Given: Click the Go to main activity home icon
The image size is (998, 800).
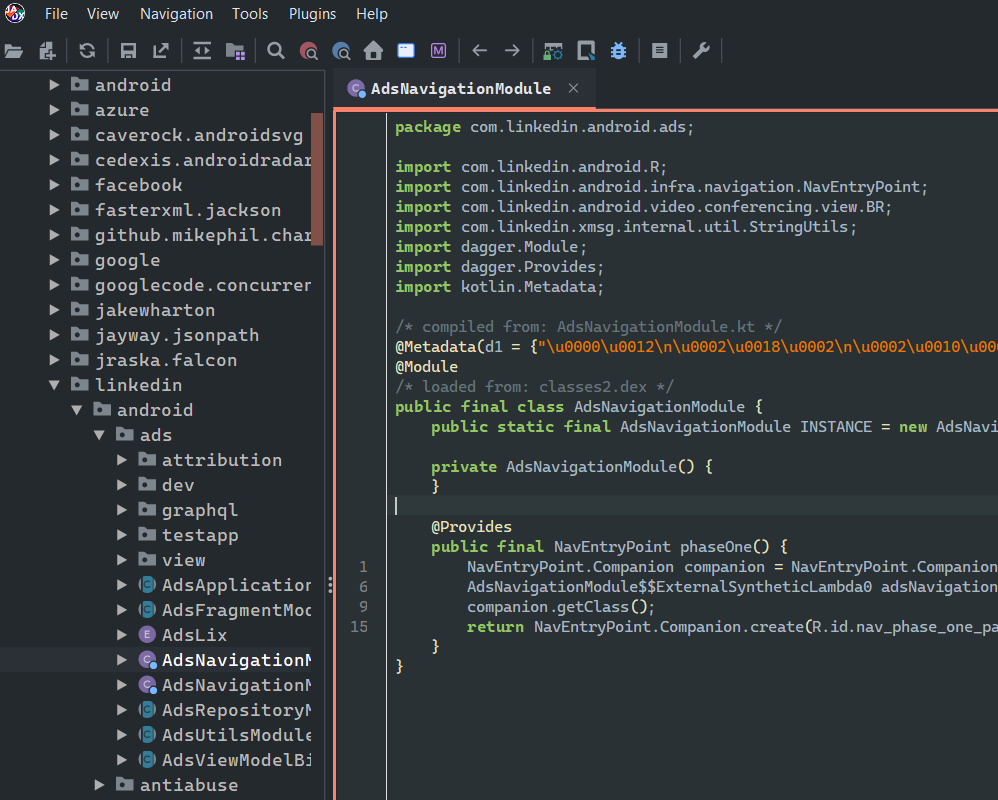Looking at the screenshot, I should point(373,50).
